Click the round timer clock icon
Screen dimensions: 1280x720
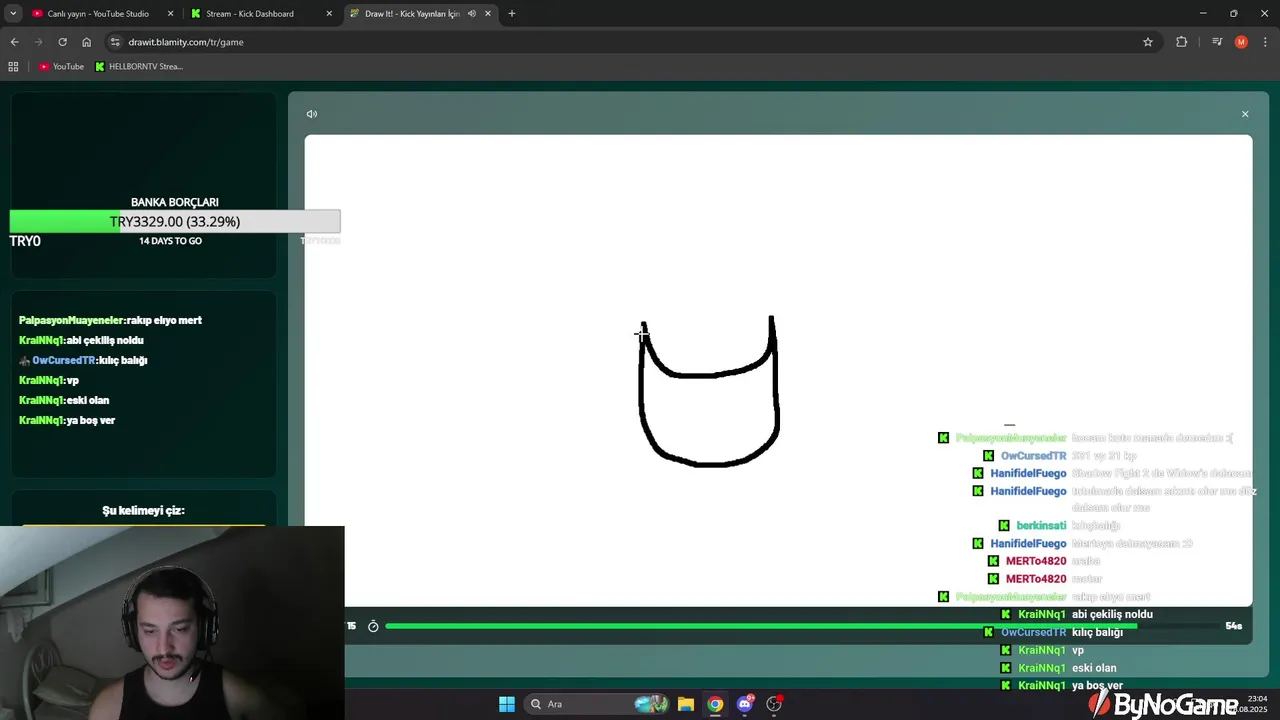point(373,626)
